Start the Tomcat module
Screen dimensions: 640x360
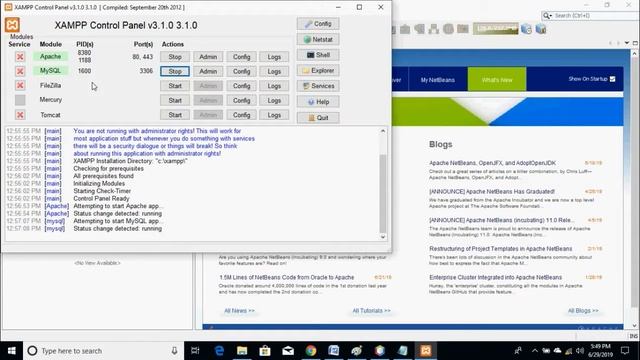[x=175, y=115]
